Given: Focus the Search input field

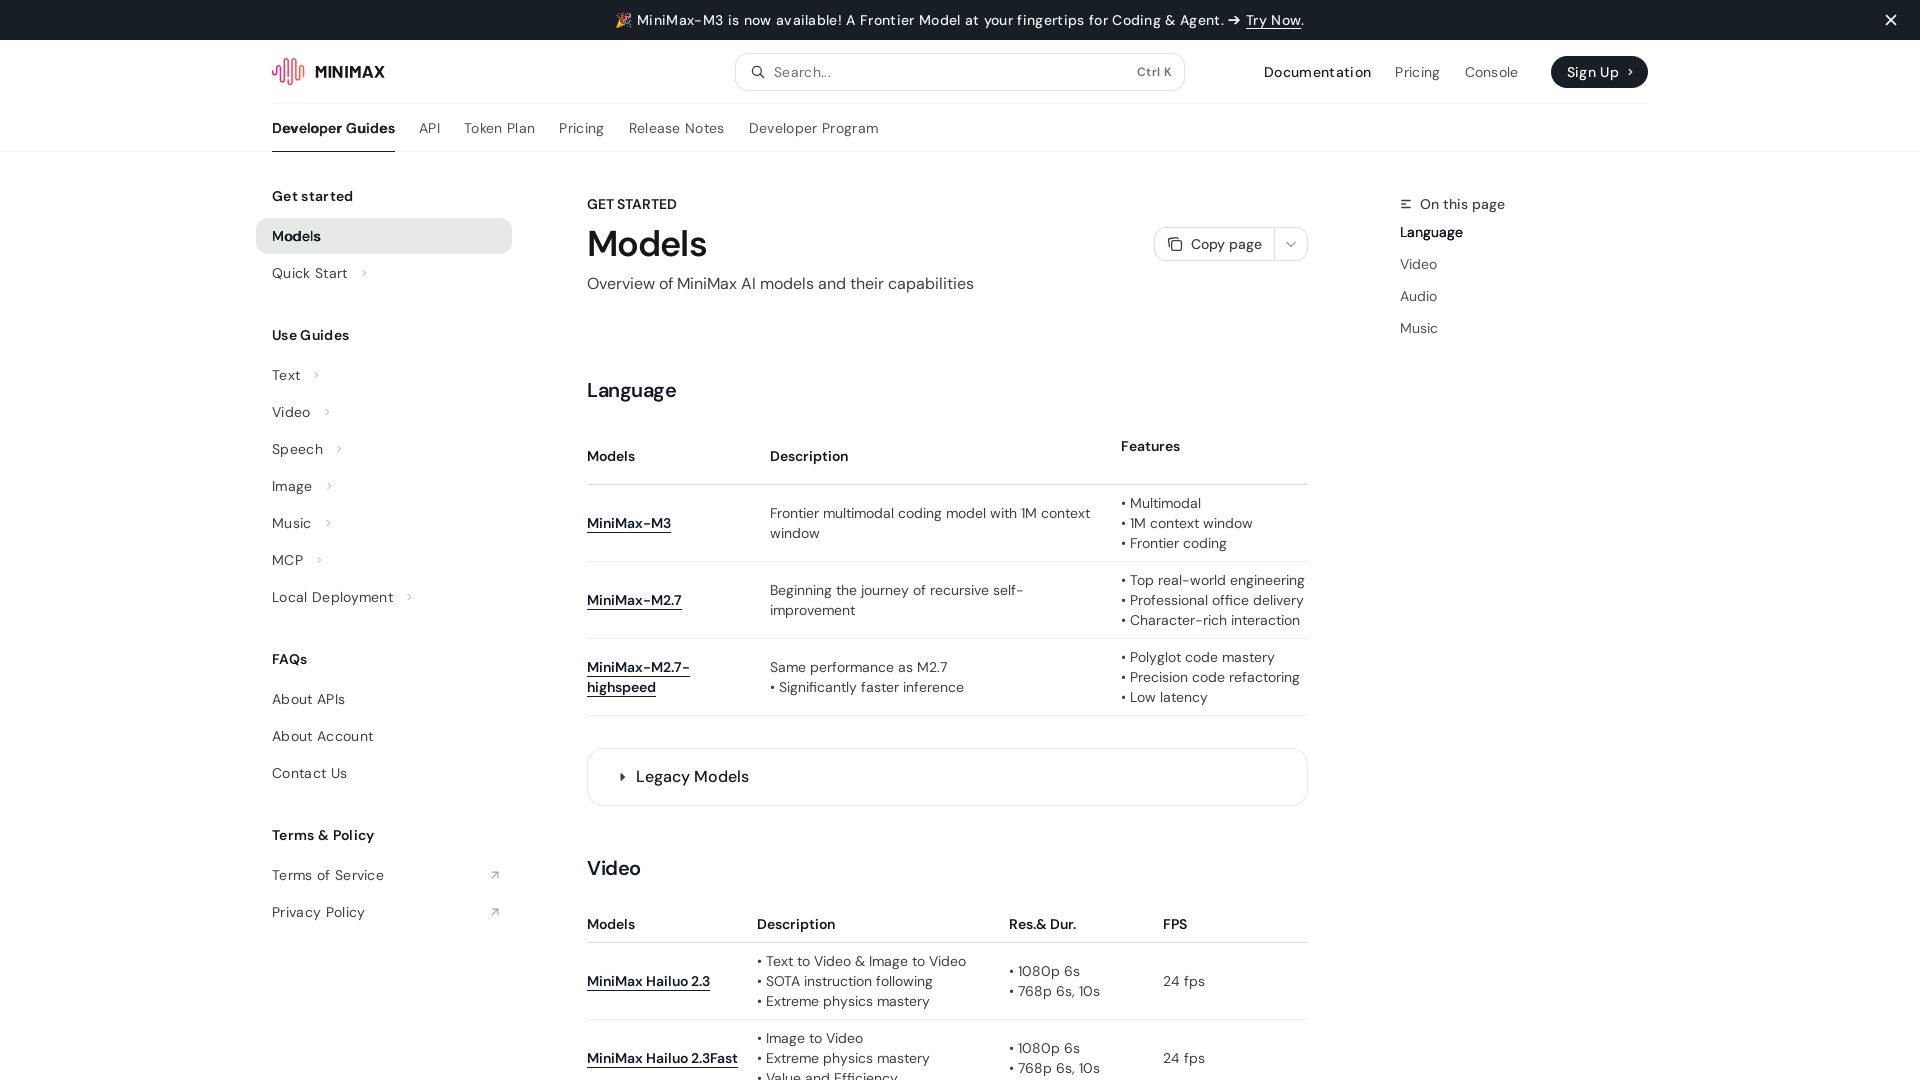Looking at the screenshot, I should [x=960, y=72].
